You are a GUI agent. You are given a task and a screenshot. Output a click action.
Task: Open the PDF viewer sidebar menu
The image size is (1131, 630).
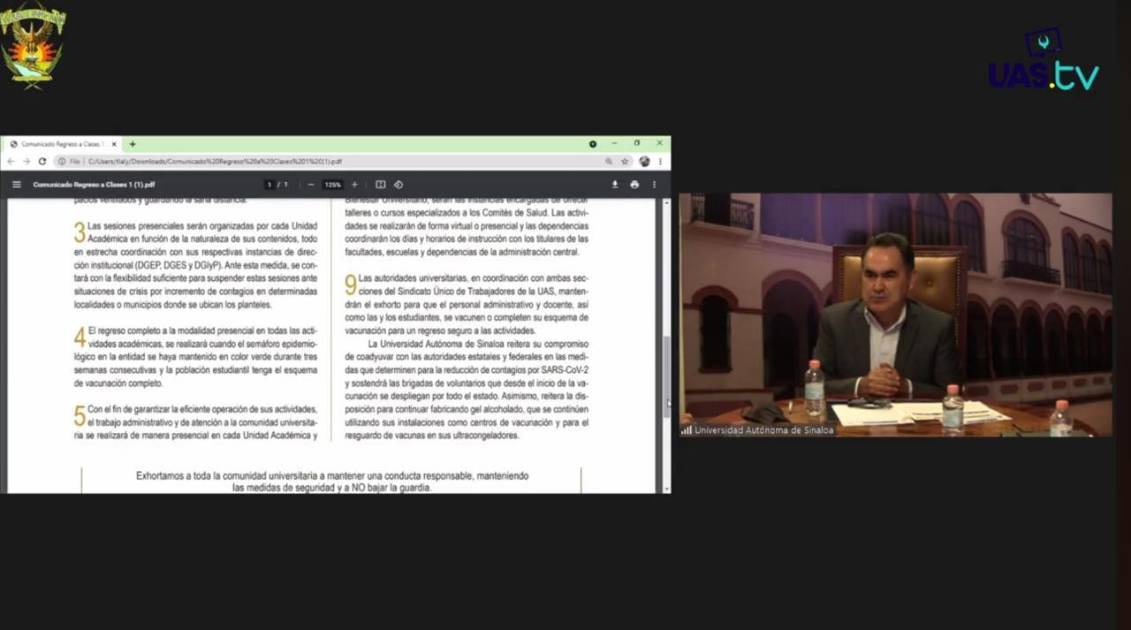tap(16, 185)
